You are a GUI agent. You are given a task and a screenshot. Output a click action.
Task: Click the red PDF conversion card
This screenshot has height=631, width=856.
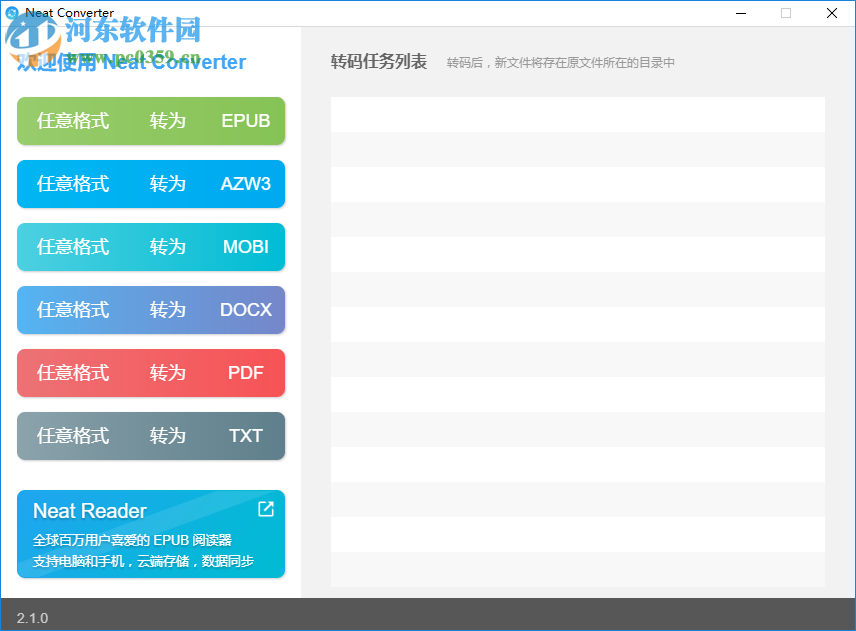(x=150, y=373)
